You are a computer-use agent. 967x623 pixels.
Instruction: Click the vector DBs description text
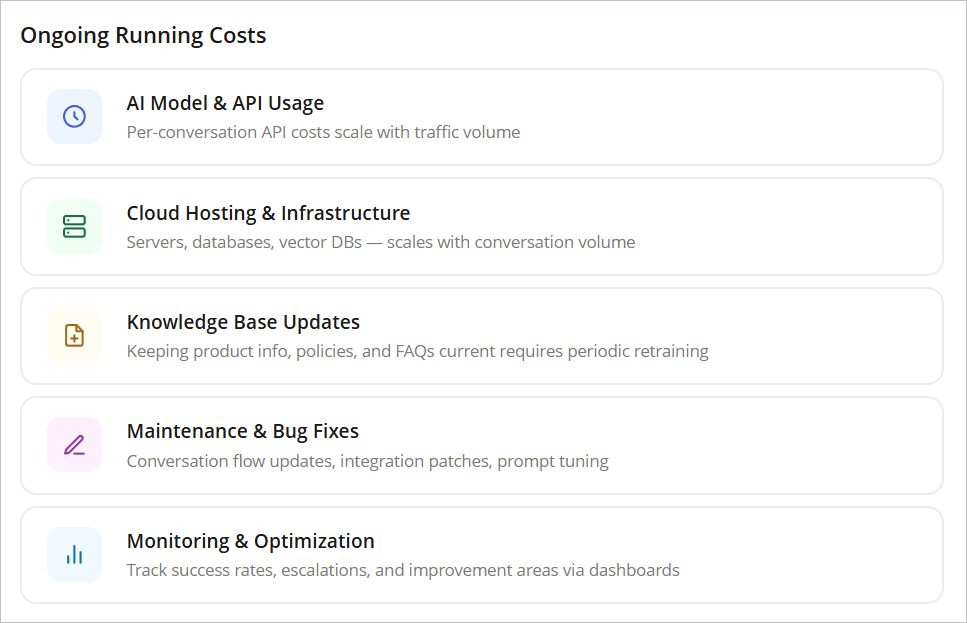click(380, 242)
